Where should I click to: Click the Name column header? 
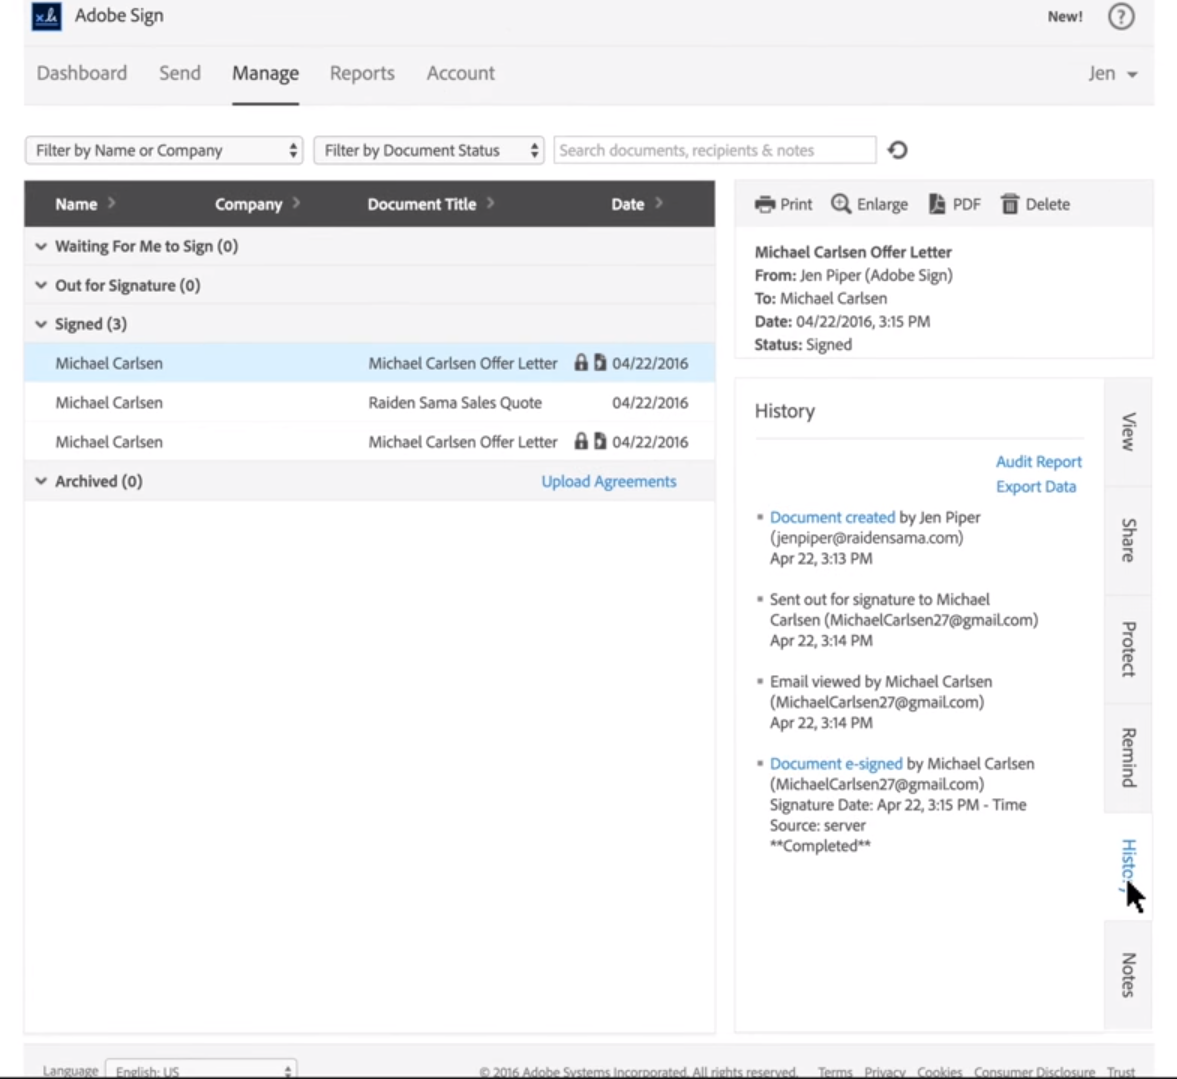pyautogui.click(x=76, y=204)
